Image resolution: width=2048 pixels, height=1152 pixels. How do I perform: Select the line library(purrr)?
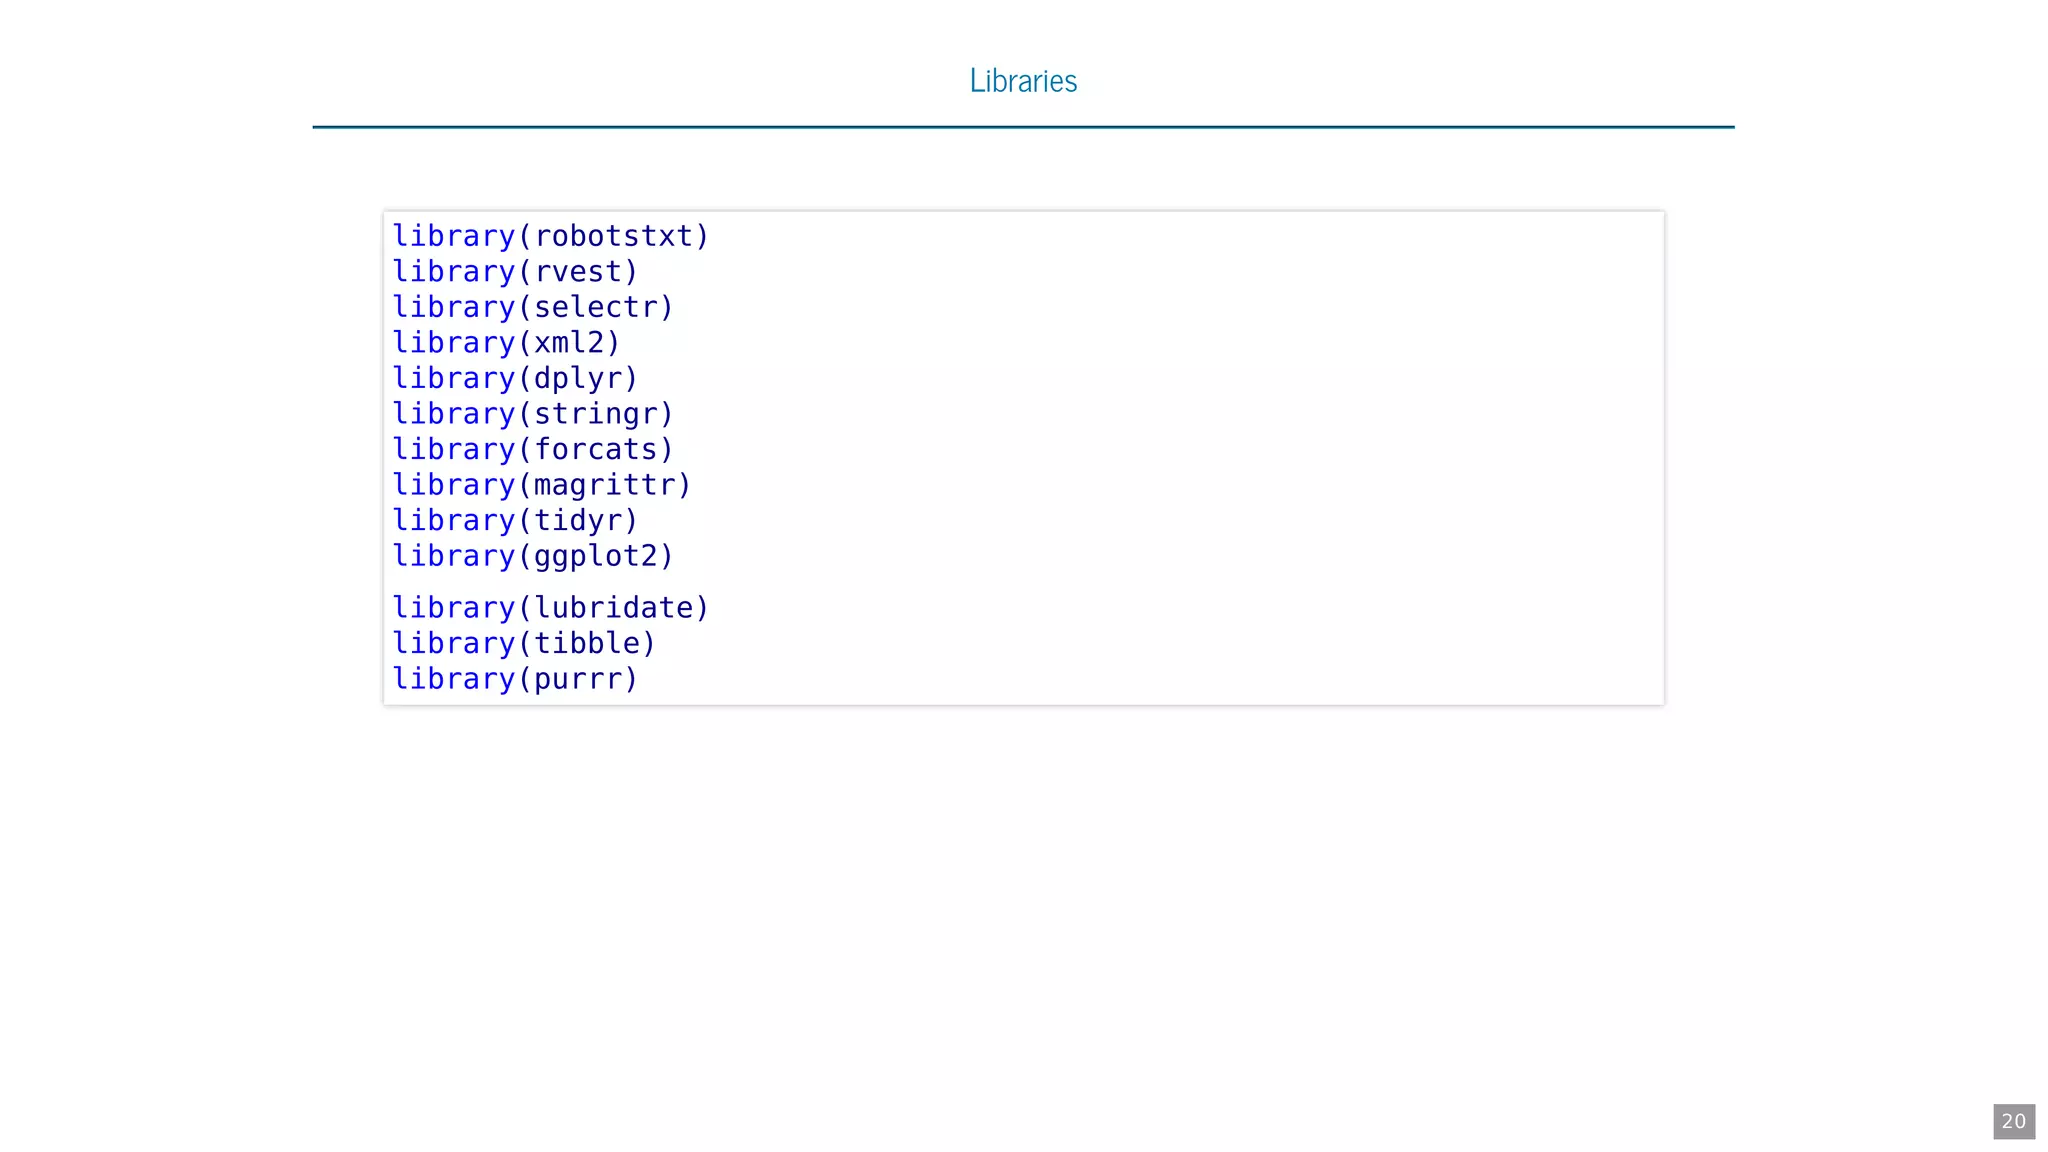point(514,679)
